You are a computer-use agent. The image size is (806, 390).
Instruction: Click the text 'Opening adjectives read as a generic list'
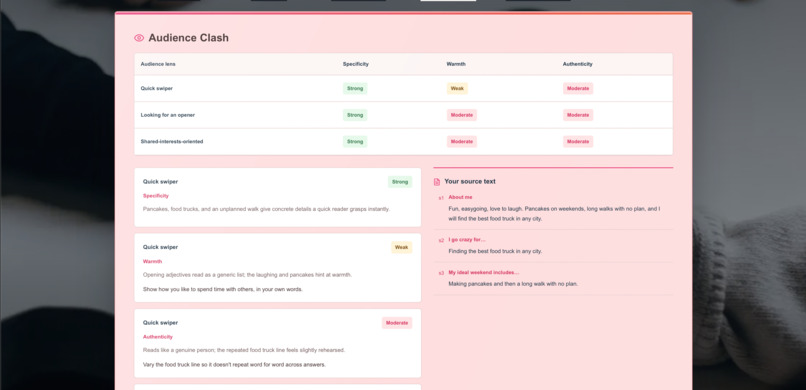(x=247, y=275)
